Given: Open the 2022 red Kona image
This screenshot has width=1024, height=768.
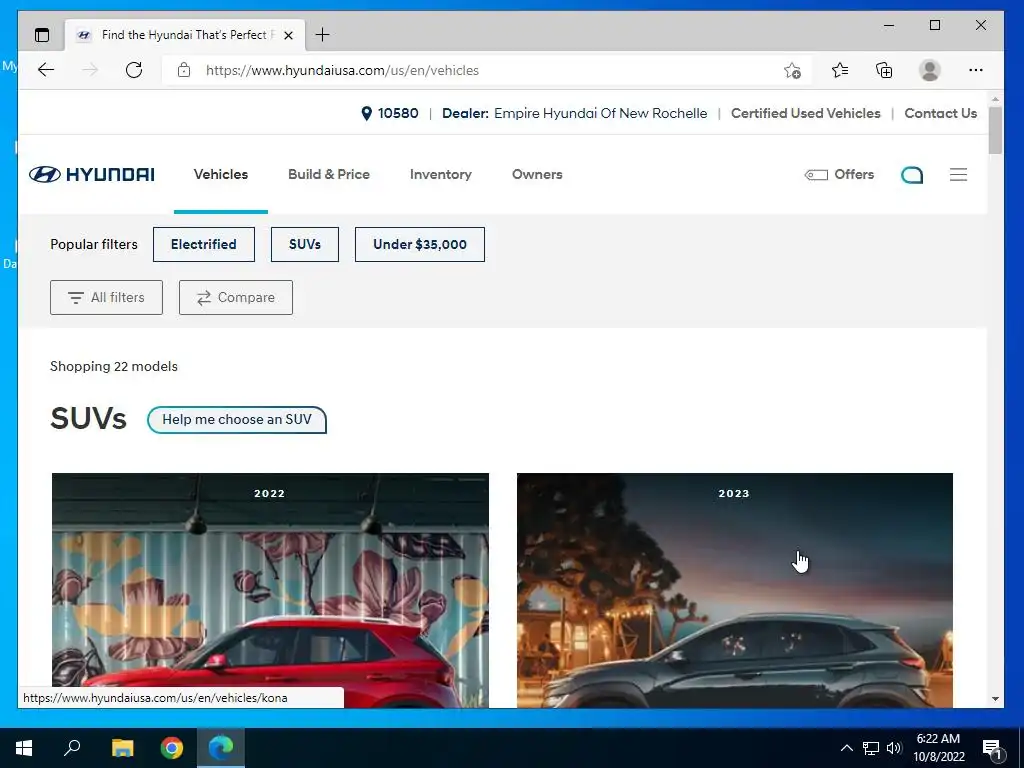Looking at the screenshot, I should (x=270, y=590).
